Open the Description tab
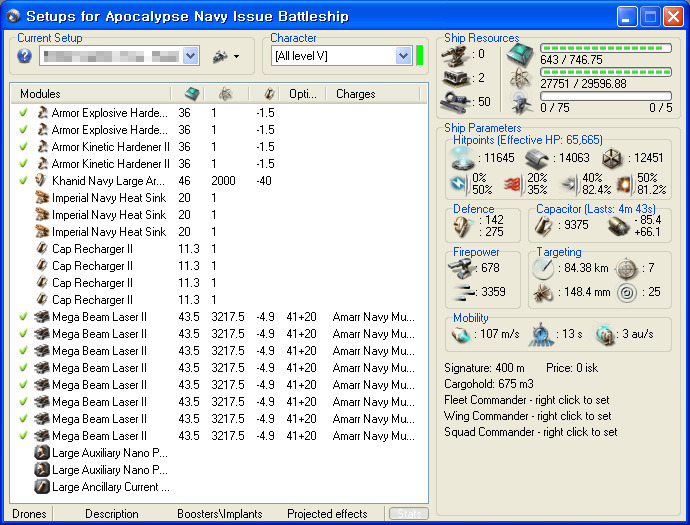The width and height of the screenshot is (690, 525). coord(112,514)
